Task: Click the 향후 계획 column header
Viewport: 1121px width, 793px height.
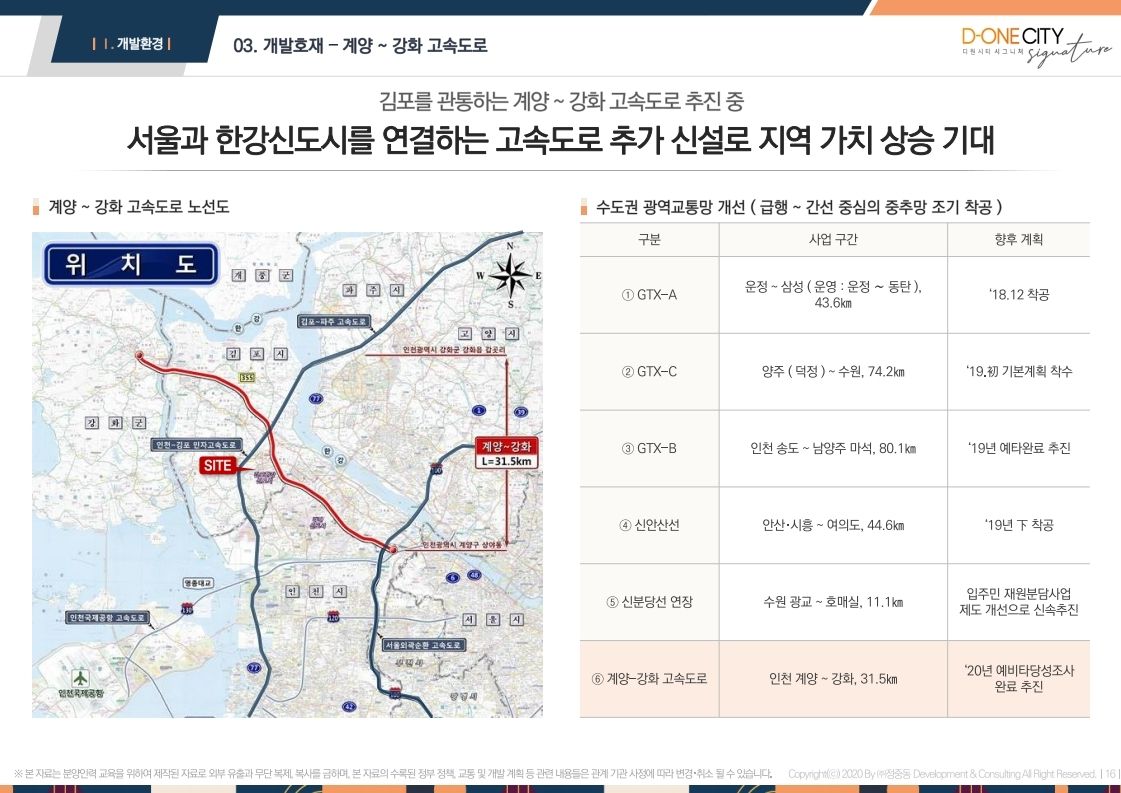Action: (1018, 240)
